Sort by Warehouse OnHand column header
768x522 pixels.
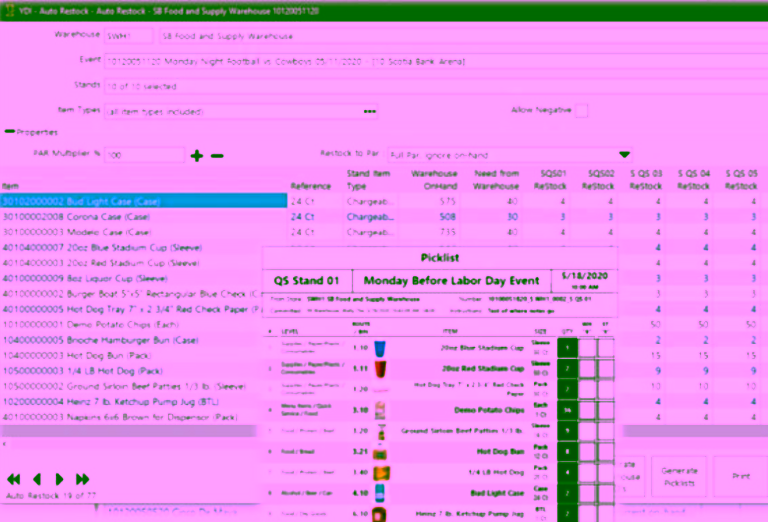pyautogui.click(x=434, y=180)
